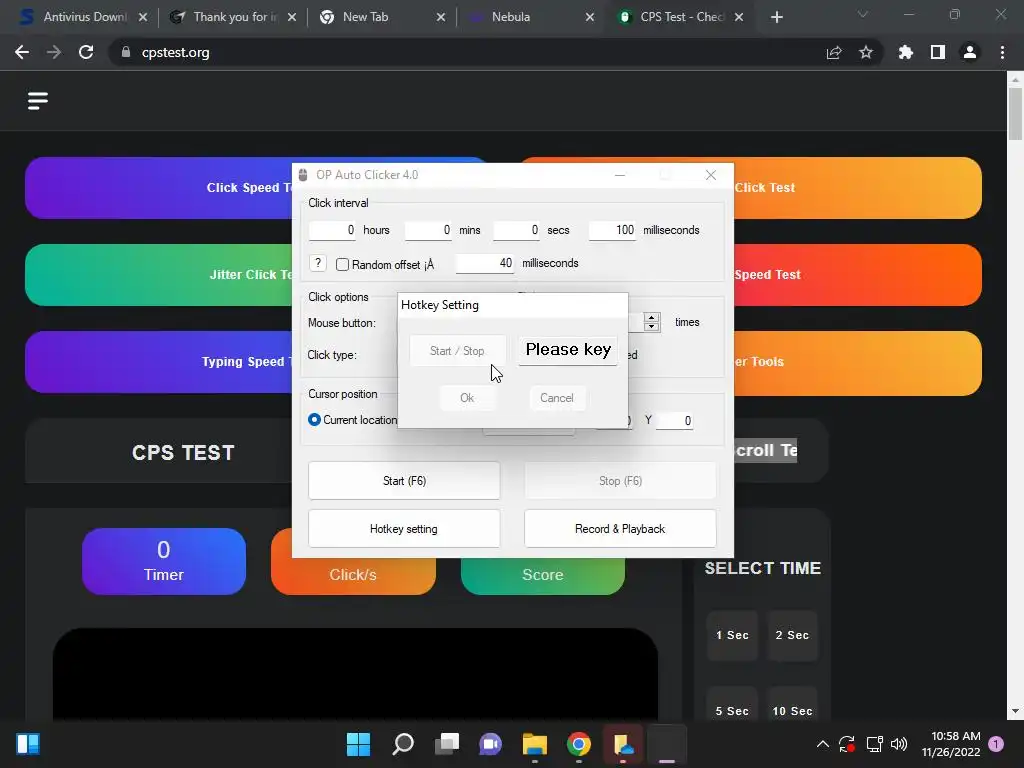Click the hours interval field
Screen dimensions: 1024x768
[332, 230]
